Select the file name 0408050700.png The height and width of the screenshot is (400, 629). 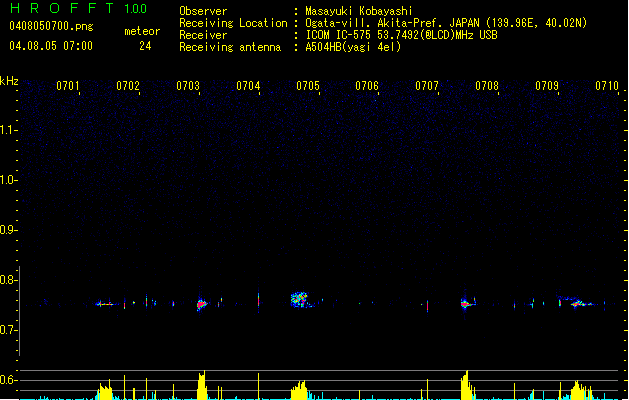pyautogui.click(x=51, y=26)
